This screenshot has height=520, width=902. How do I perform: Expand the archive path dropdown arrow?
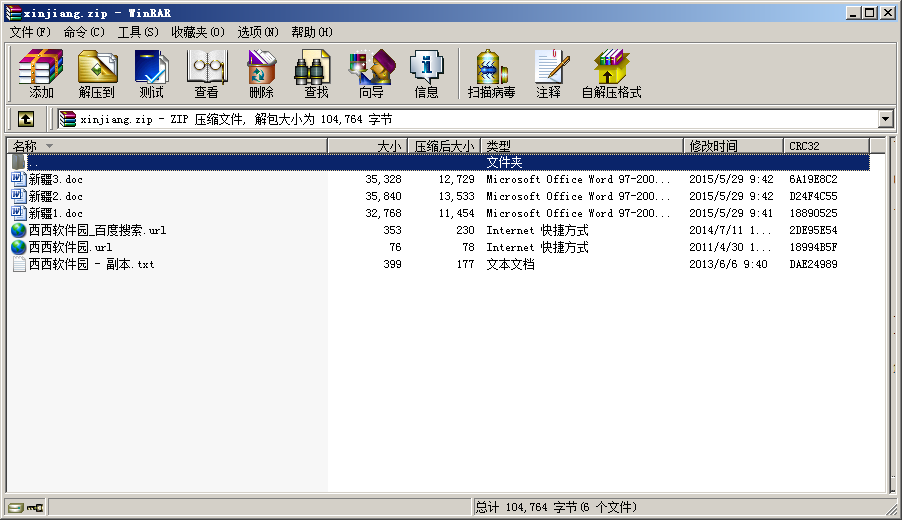click(885, 119)
